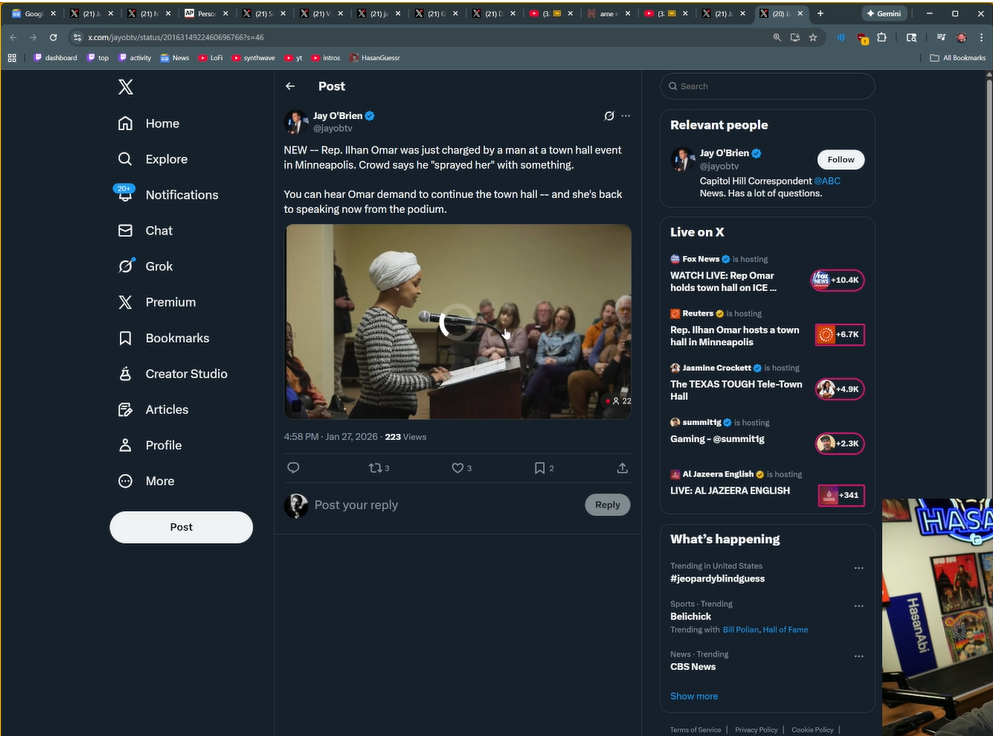This screenshot has height=736, width=993.
Task: Open Bookmarks from the sidebar
Action: [163, 338]
